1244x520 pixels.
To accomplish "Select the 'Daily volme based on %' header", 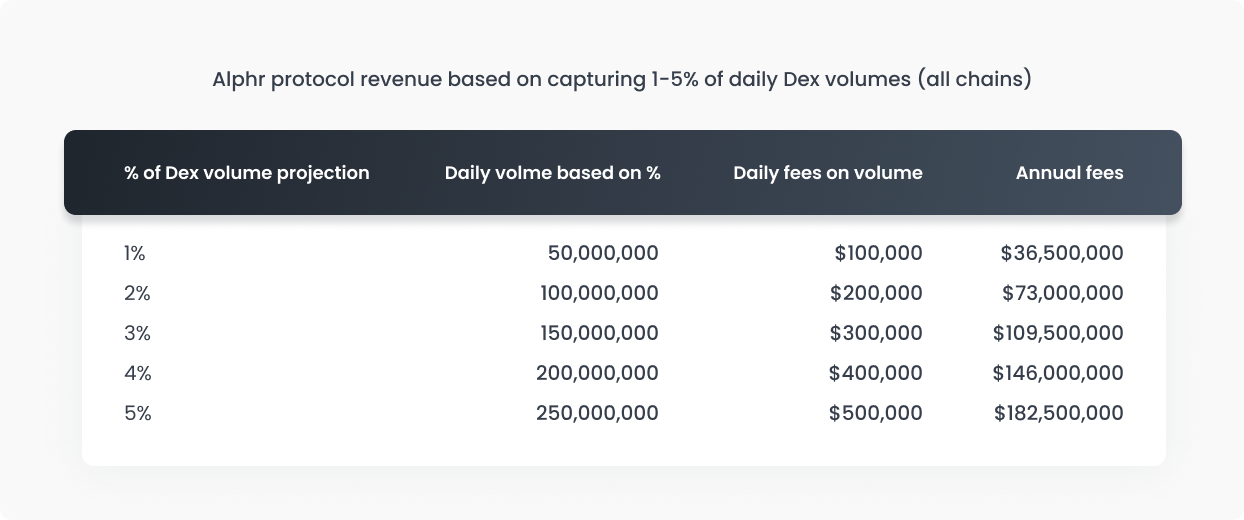I will click(553, 173).
